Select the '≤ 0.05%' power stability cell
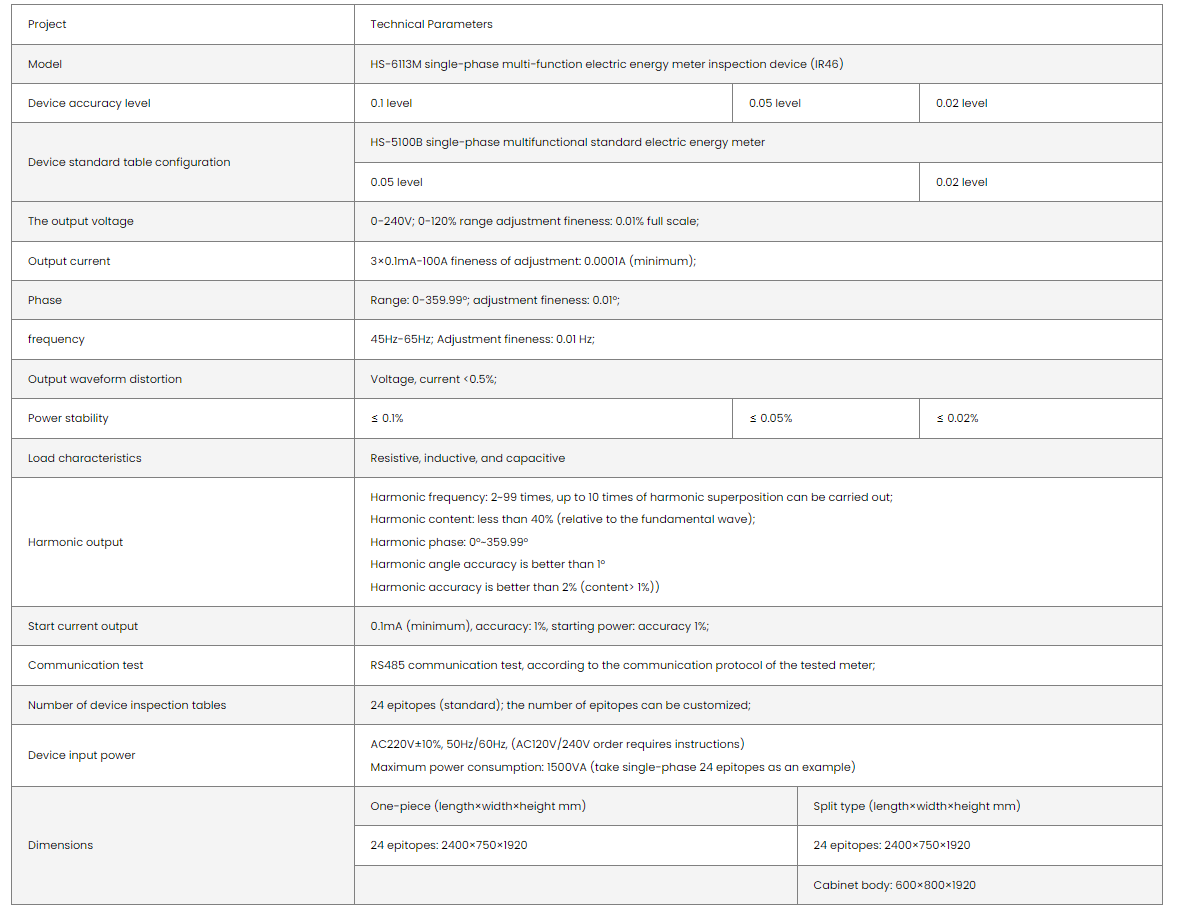This screenshot has width=1177, height=912. 770,418
